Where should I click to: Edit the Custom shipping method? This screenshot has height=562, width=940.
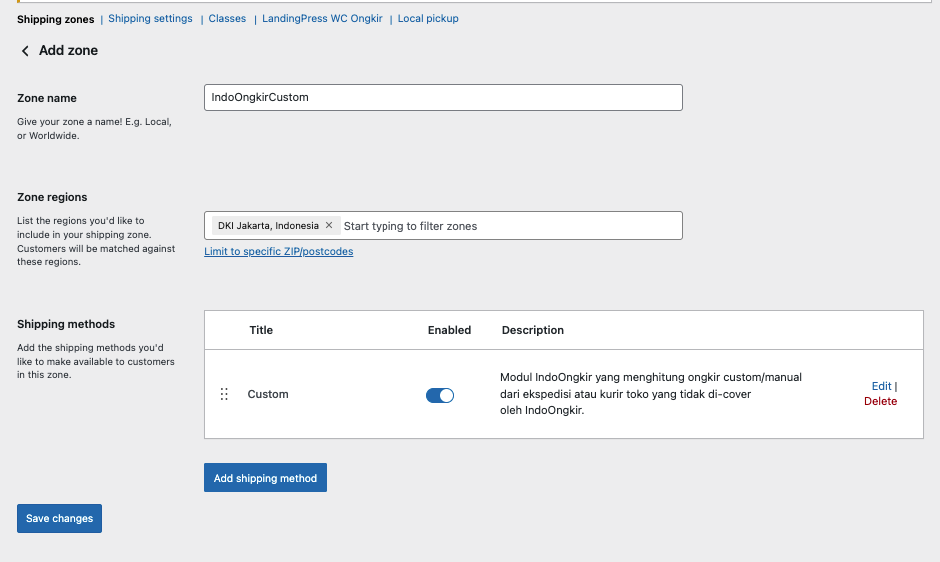coord(881,386)
